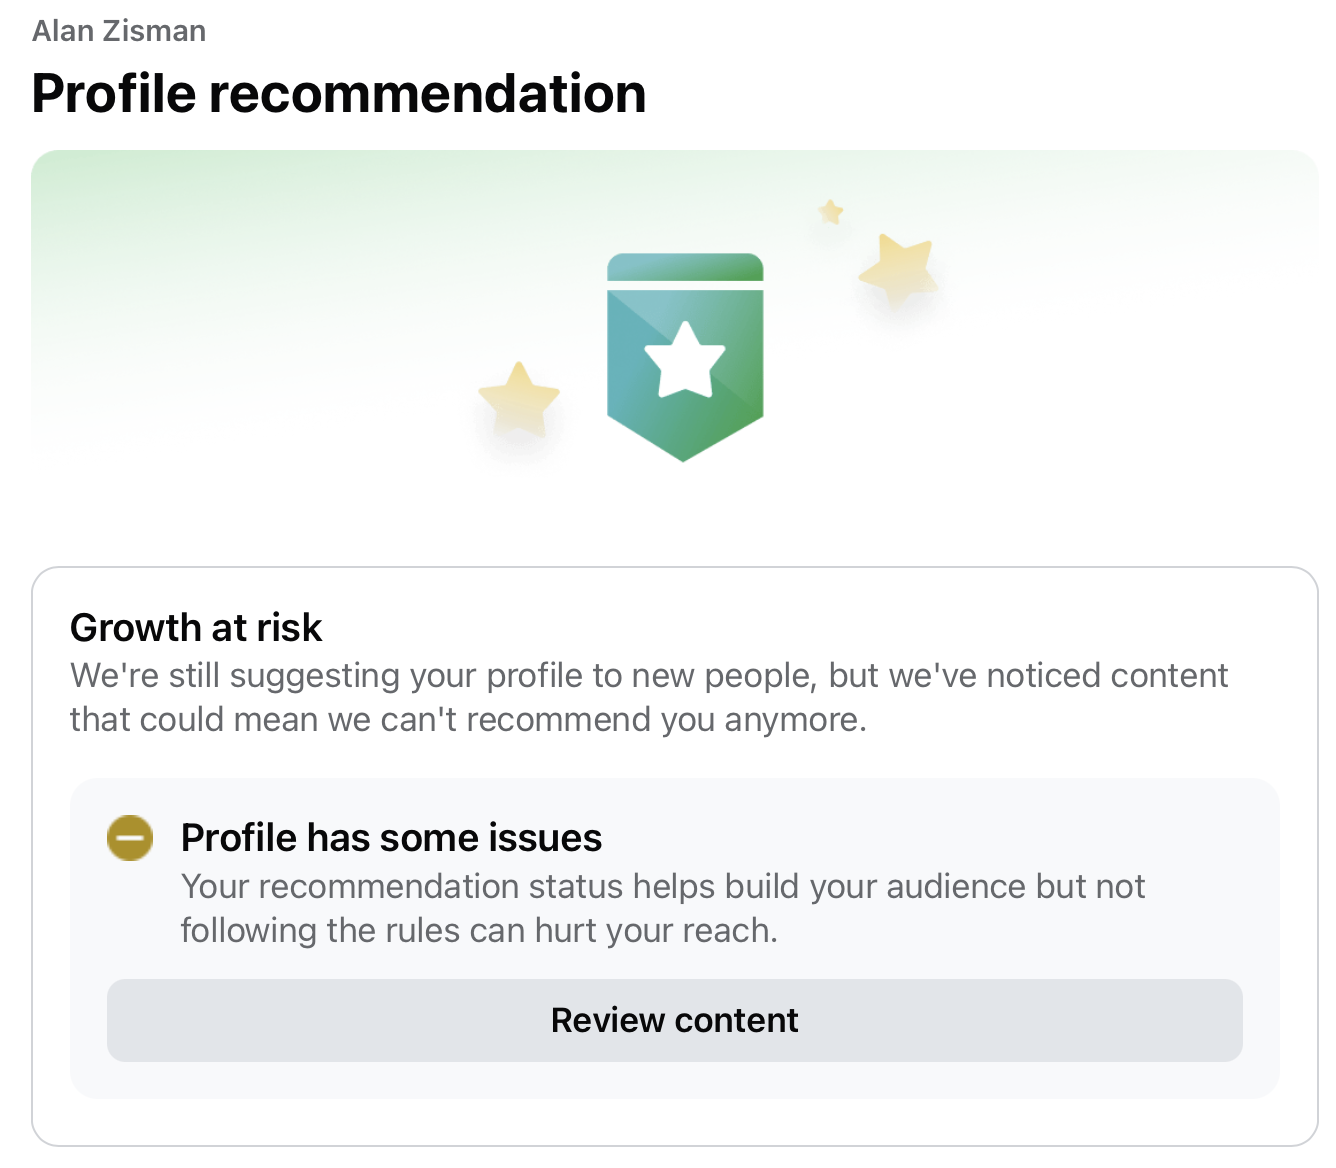The height and width of the screenshot is (1168, 1336).
Task: Click the 'Profile recommendation' page heading
Action: 338,93
